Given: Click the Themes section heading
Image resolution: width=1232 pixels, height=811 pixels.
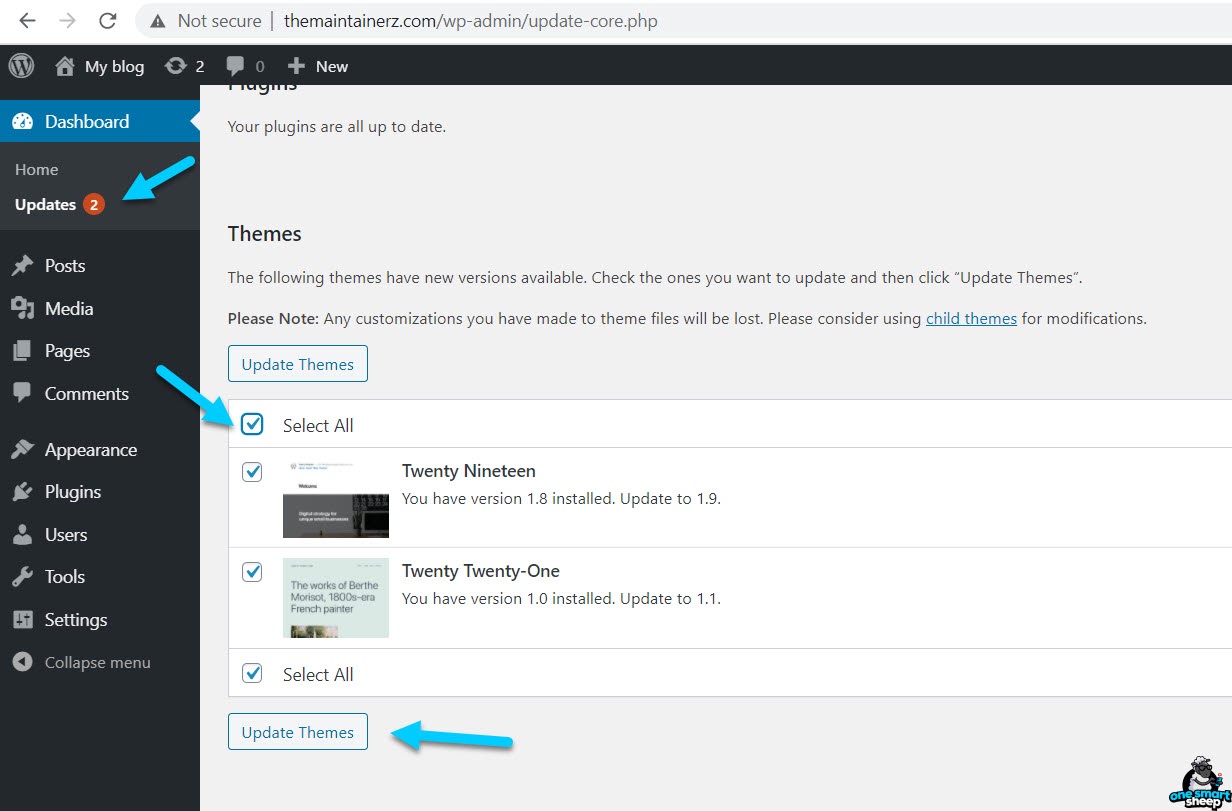Looking at the screenshot, I should tap(265, 234).
